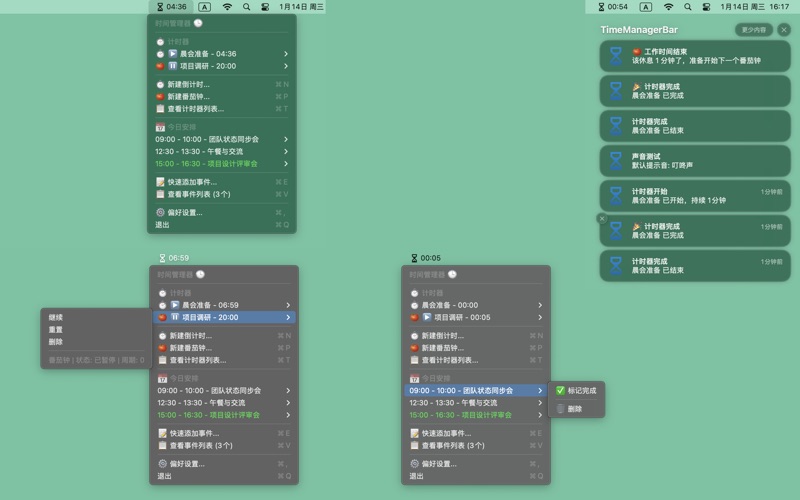Open the 计时器开始 notification

click(695, 195)
